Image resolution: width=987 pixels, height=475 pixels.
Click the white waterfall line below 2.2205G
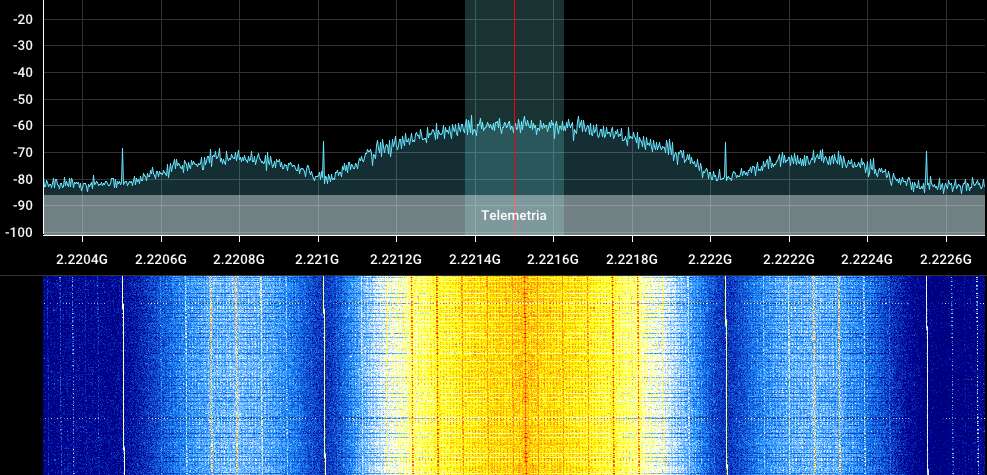pyautogui.click(x=123, y=380)
